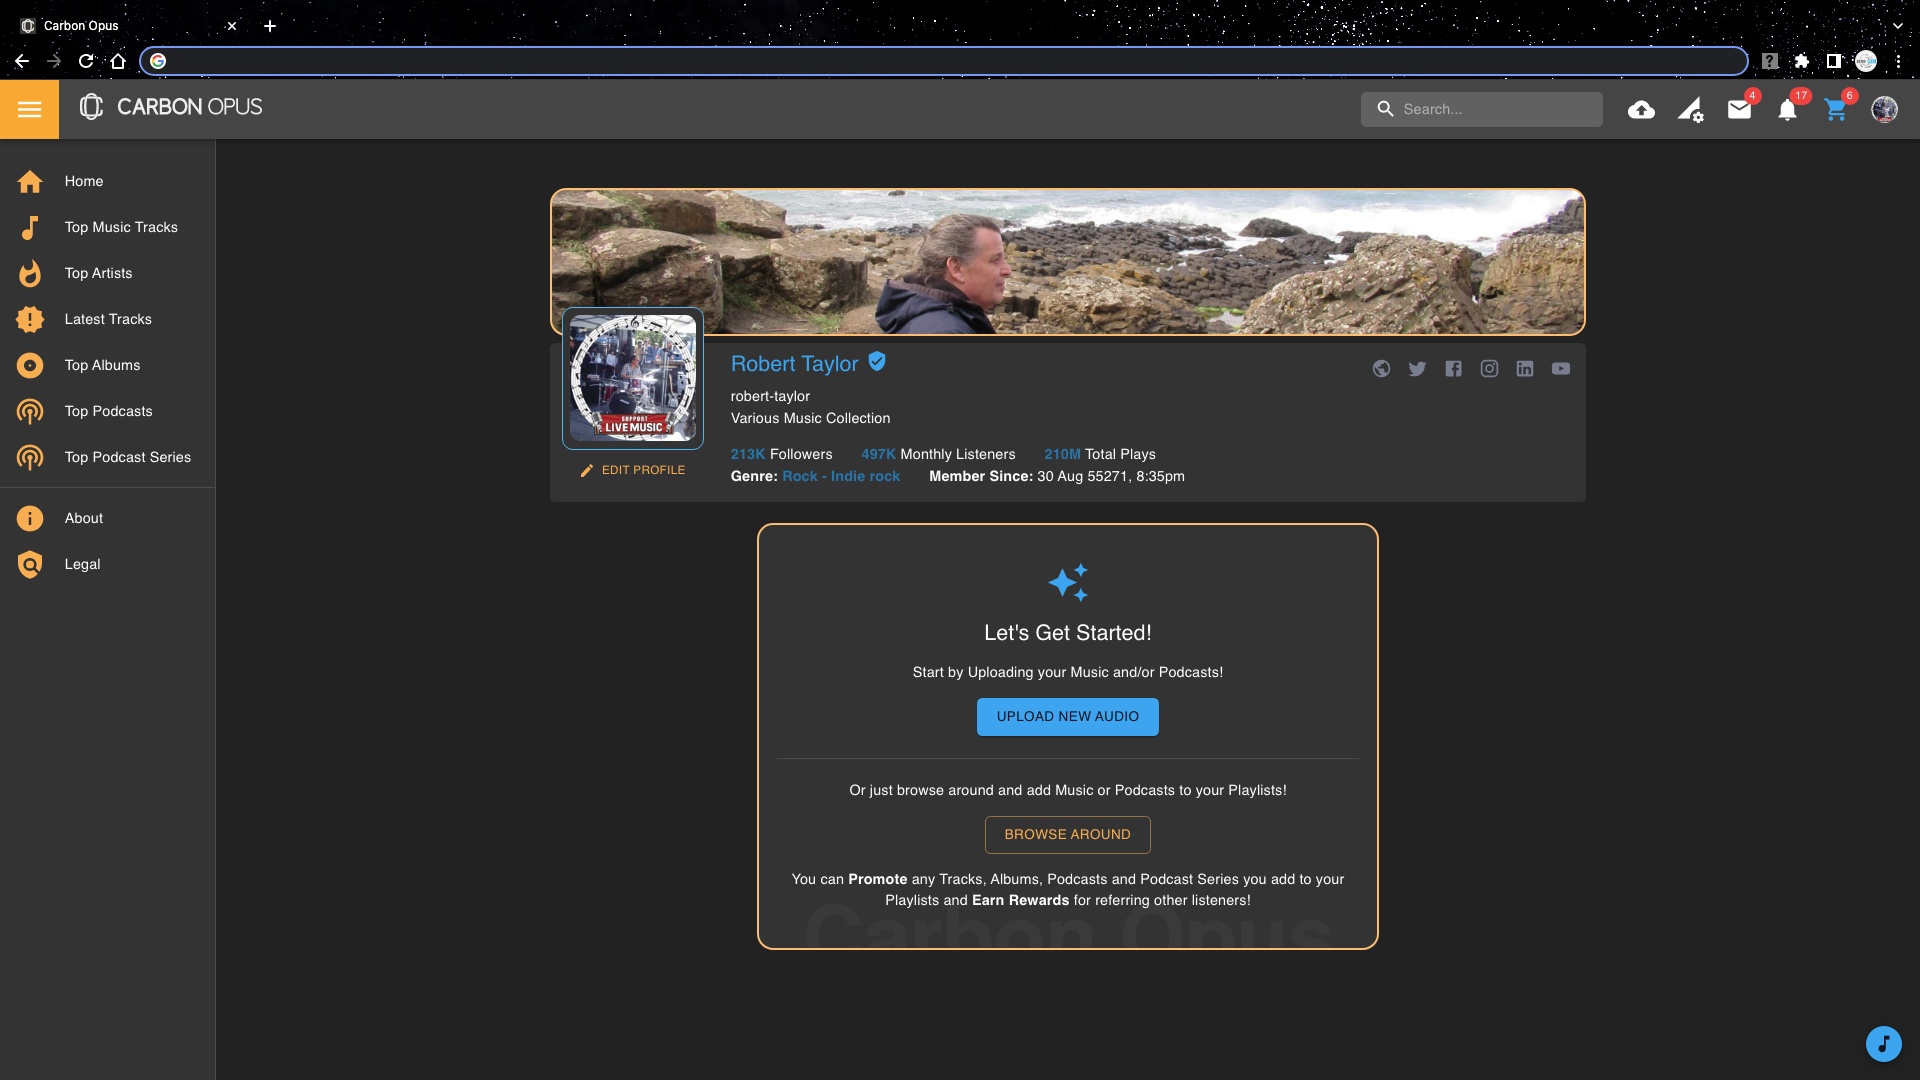Open the browser three-dot menu
Image resolution: width=1920 pixels, height=1080 pixels.
(x=1898, y=61)
